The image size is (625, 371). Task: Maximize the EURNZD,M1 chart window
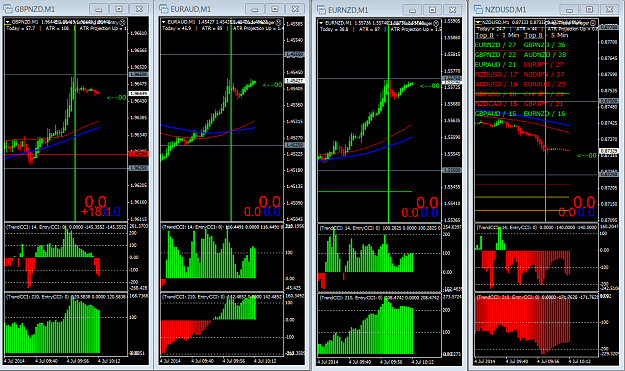pyautogui.click(x=432, y=10)
